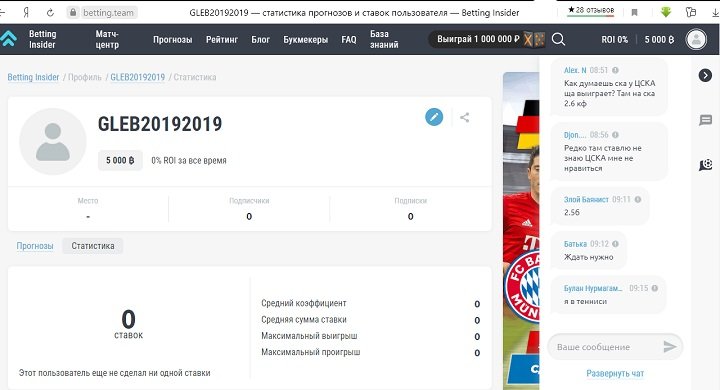This screenshot has height=390, width=720.
Task: Open the Букмекеры navigation item
Action: pyautogui.click(x=305, y=40)
